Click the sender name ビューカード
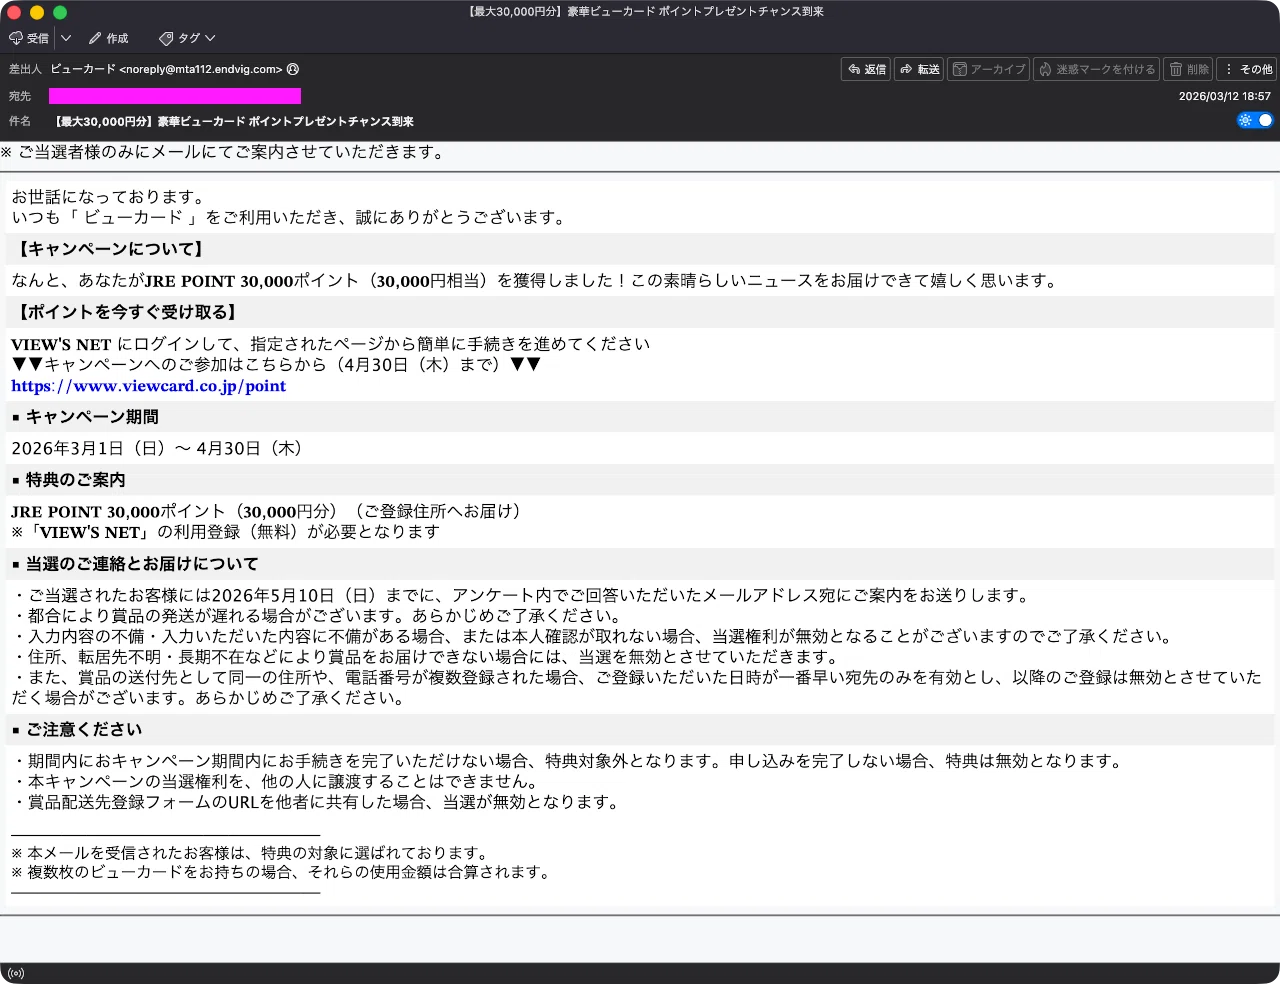 (83, 69)
